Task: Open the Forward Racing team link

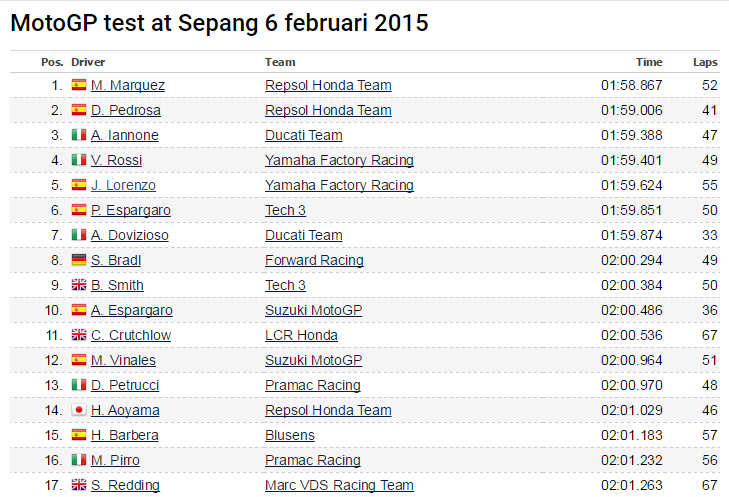Action: tap(314, 261)
